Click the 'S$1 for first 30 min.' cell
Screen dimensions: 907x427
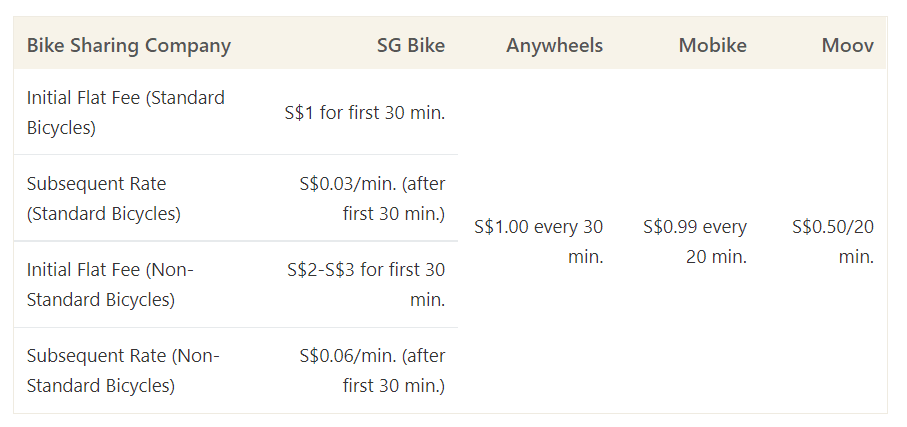(x=364, y=112)
